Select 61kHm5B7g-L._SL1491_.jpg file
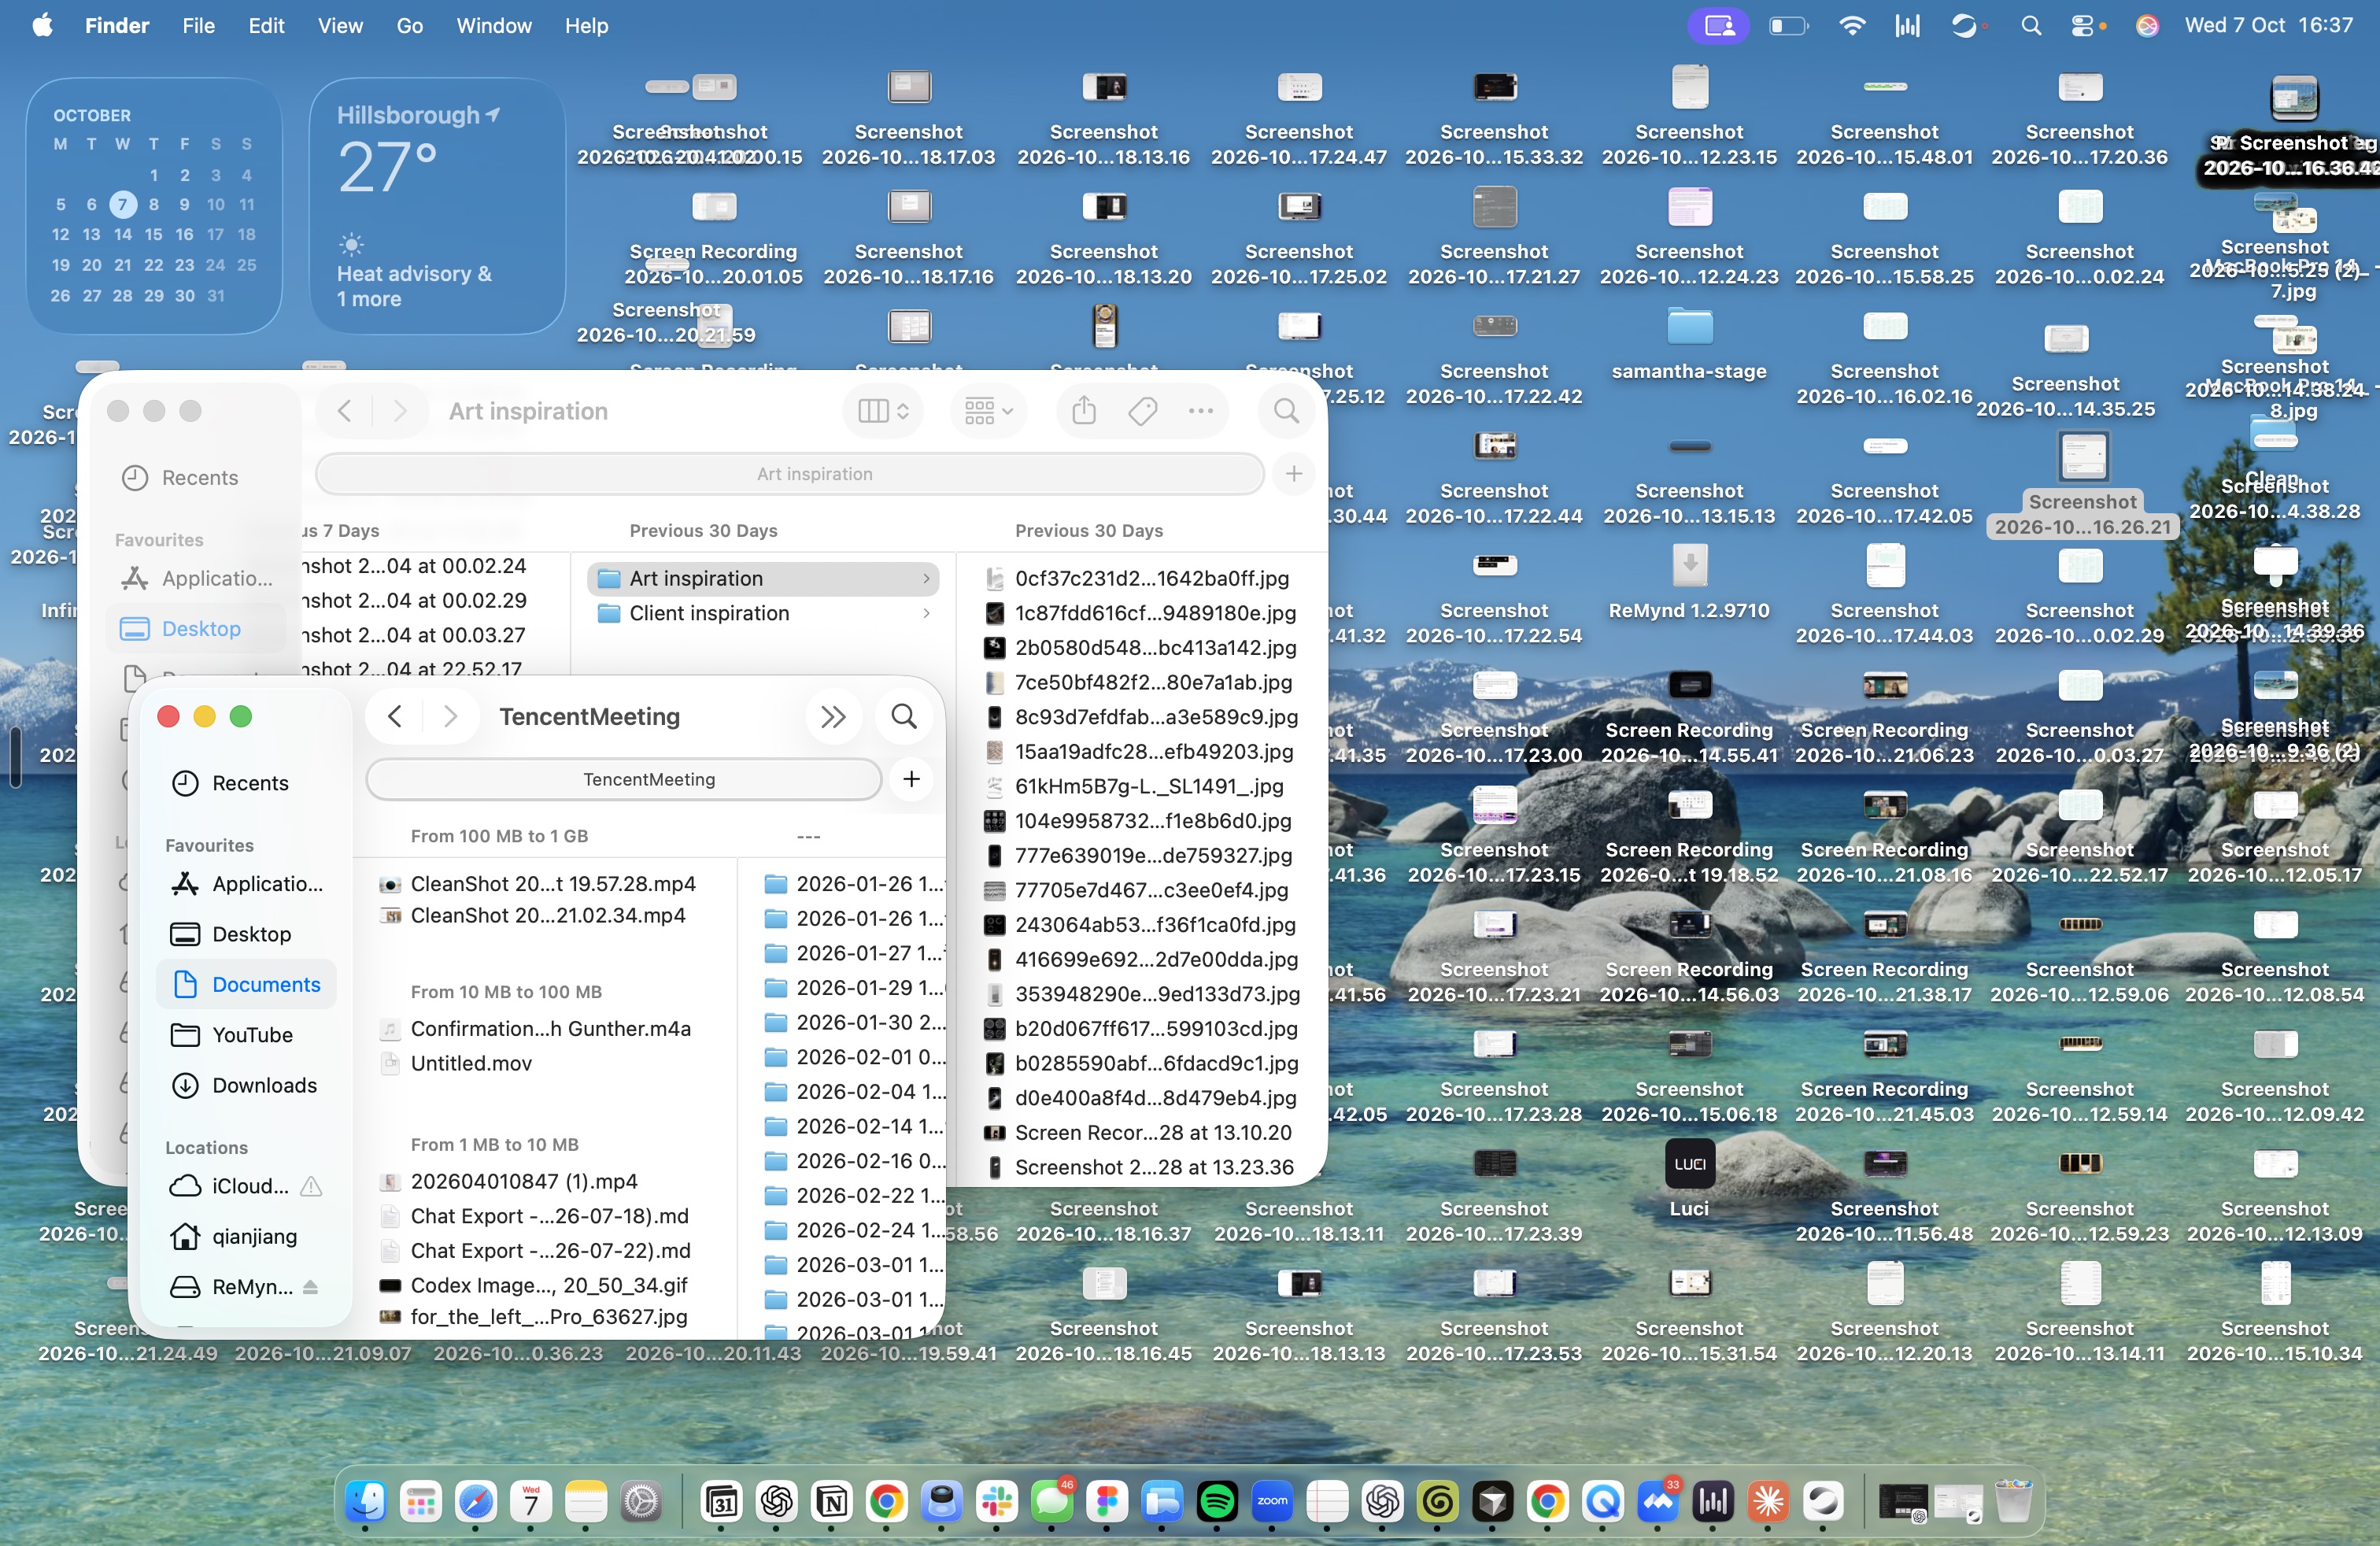The height and width of the screenshot is (1546, 2380). [x=1148, y=786]
